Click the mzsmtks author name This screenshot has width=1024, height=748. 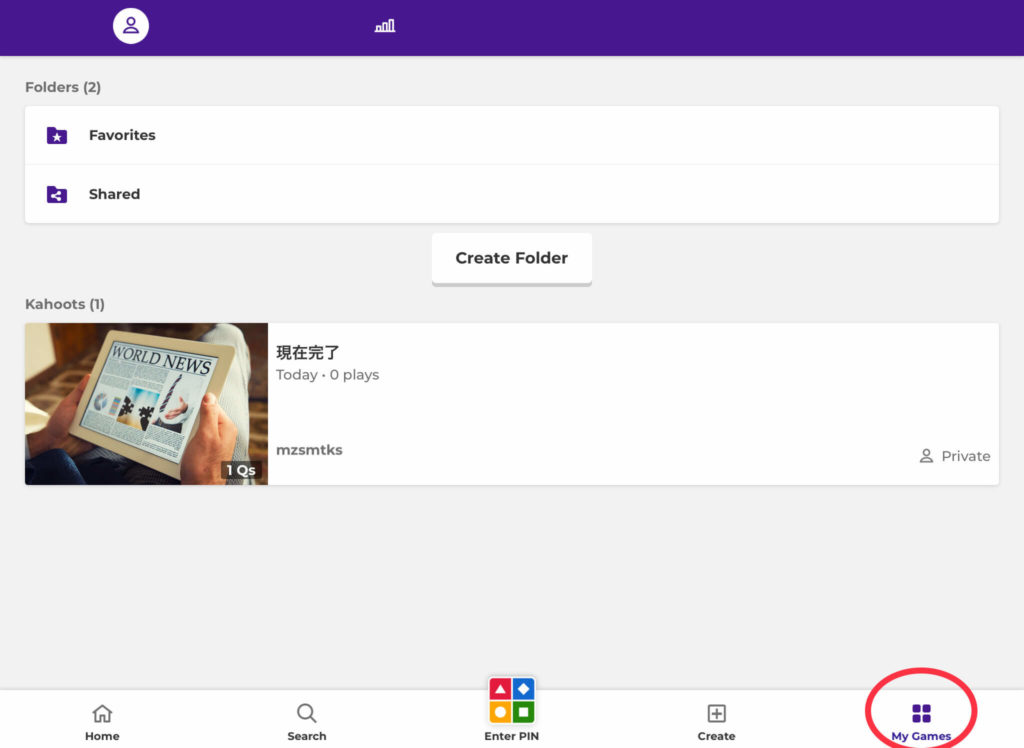tap(309, 450)
